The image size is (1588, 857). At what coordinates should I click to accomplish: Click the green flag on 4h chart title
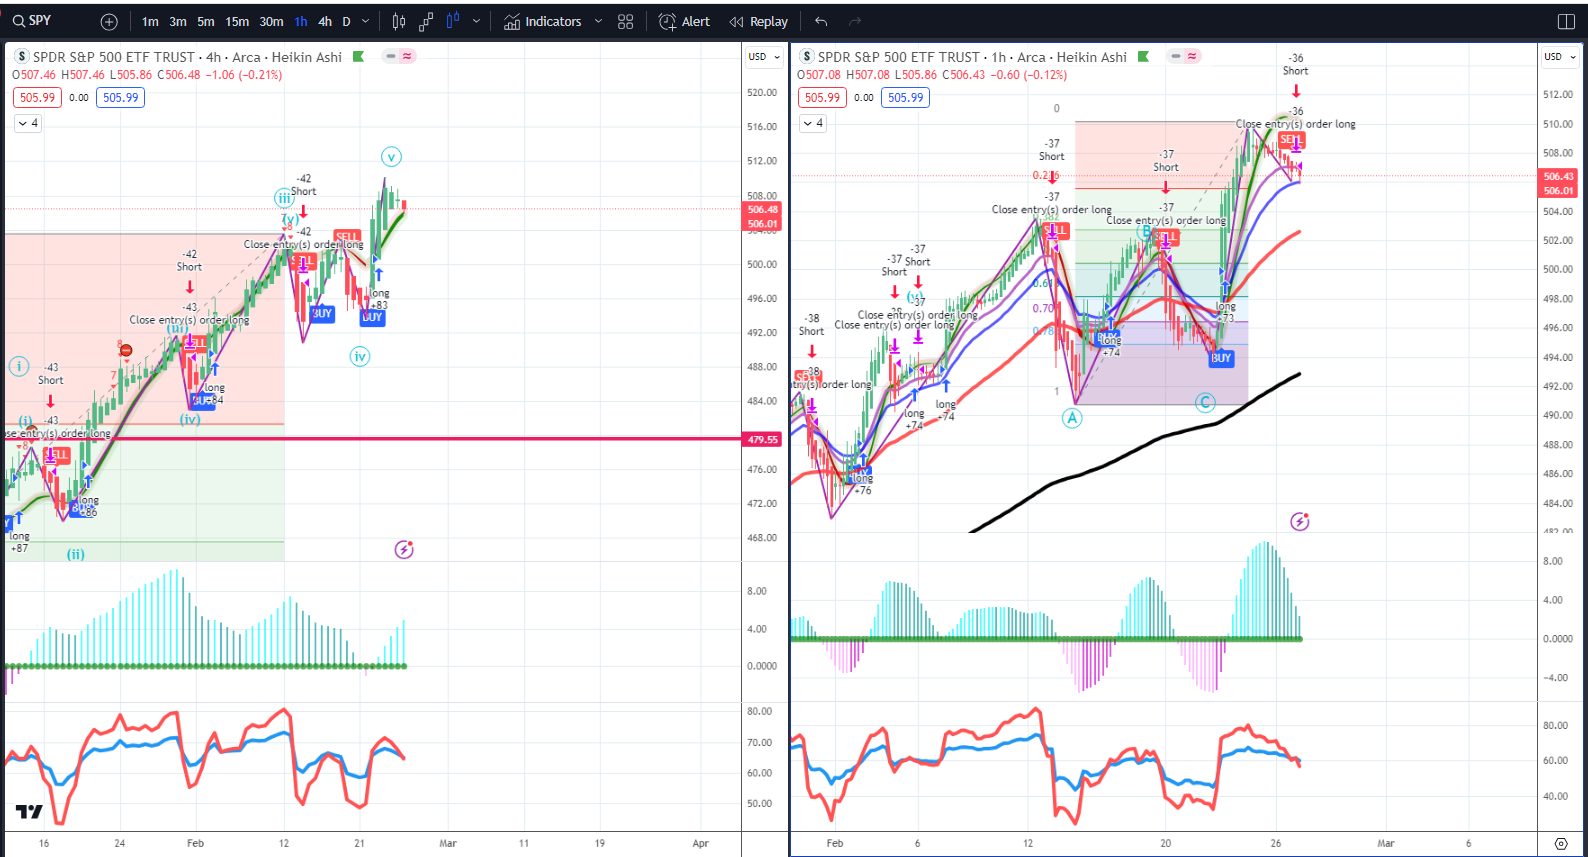(359, 57)
